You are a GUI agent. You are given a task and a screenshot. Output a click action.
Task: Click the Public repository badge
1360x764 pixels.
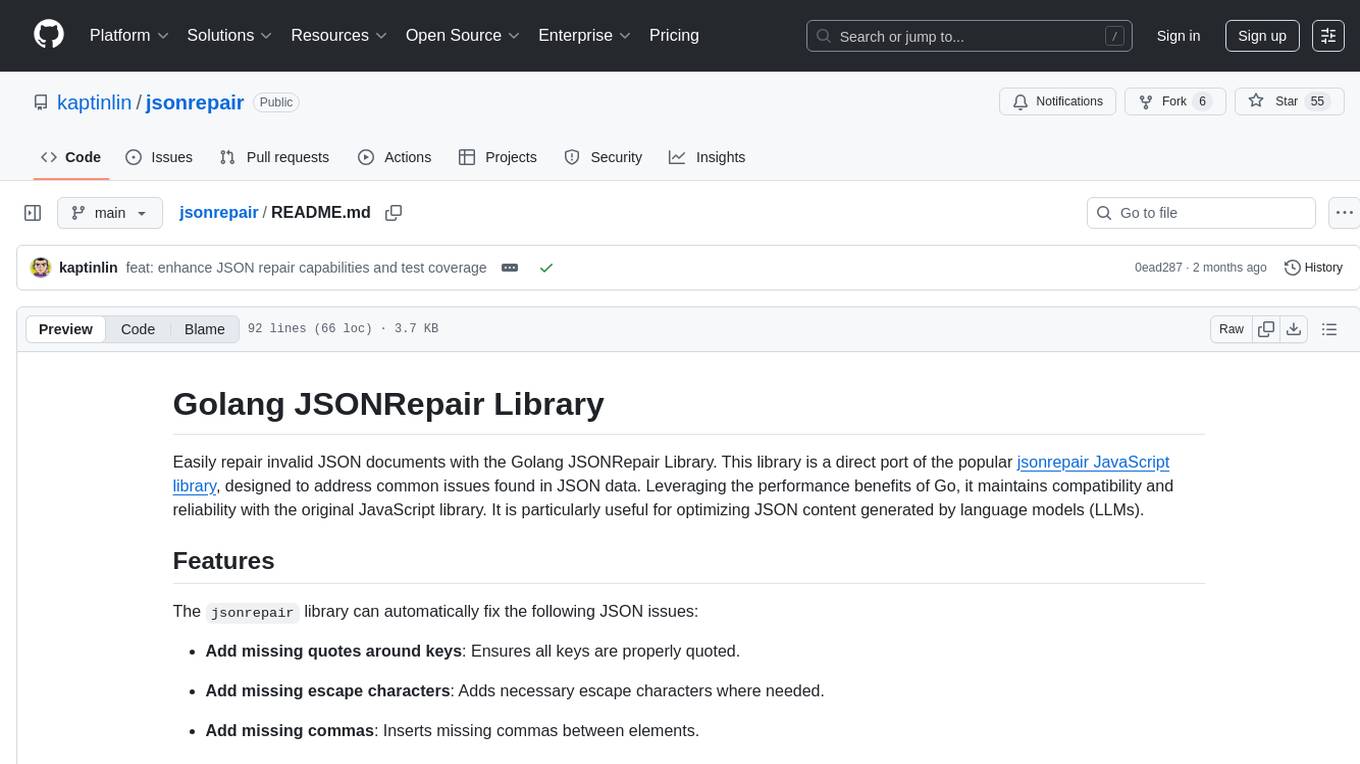(276, 102)
